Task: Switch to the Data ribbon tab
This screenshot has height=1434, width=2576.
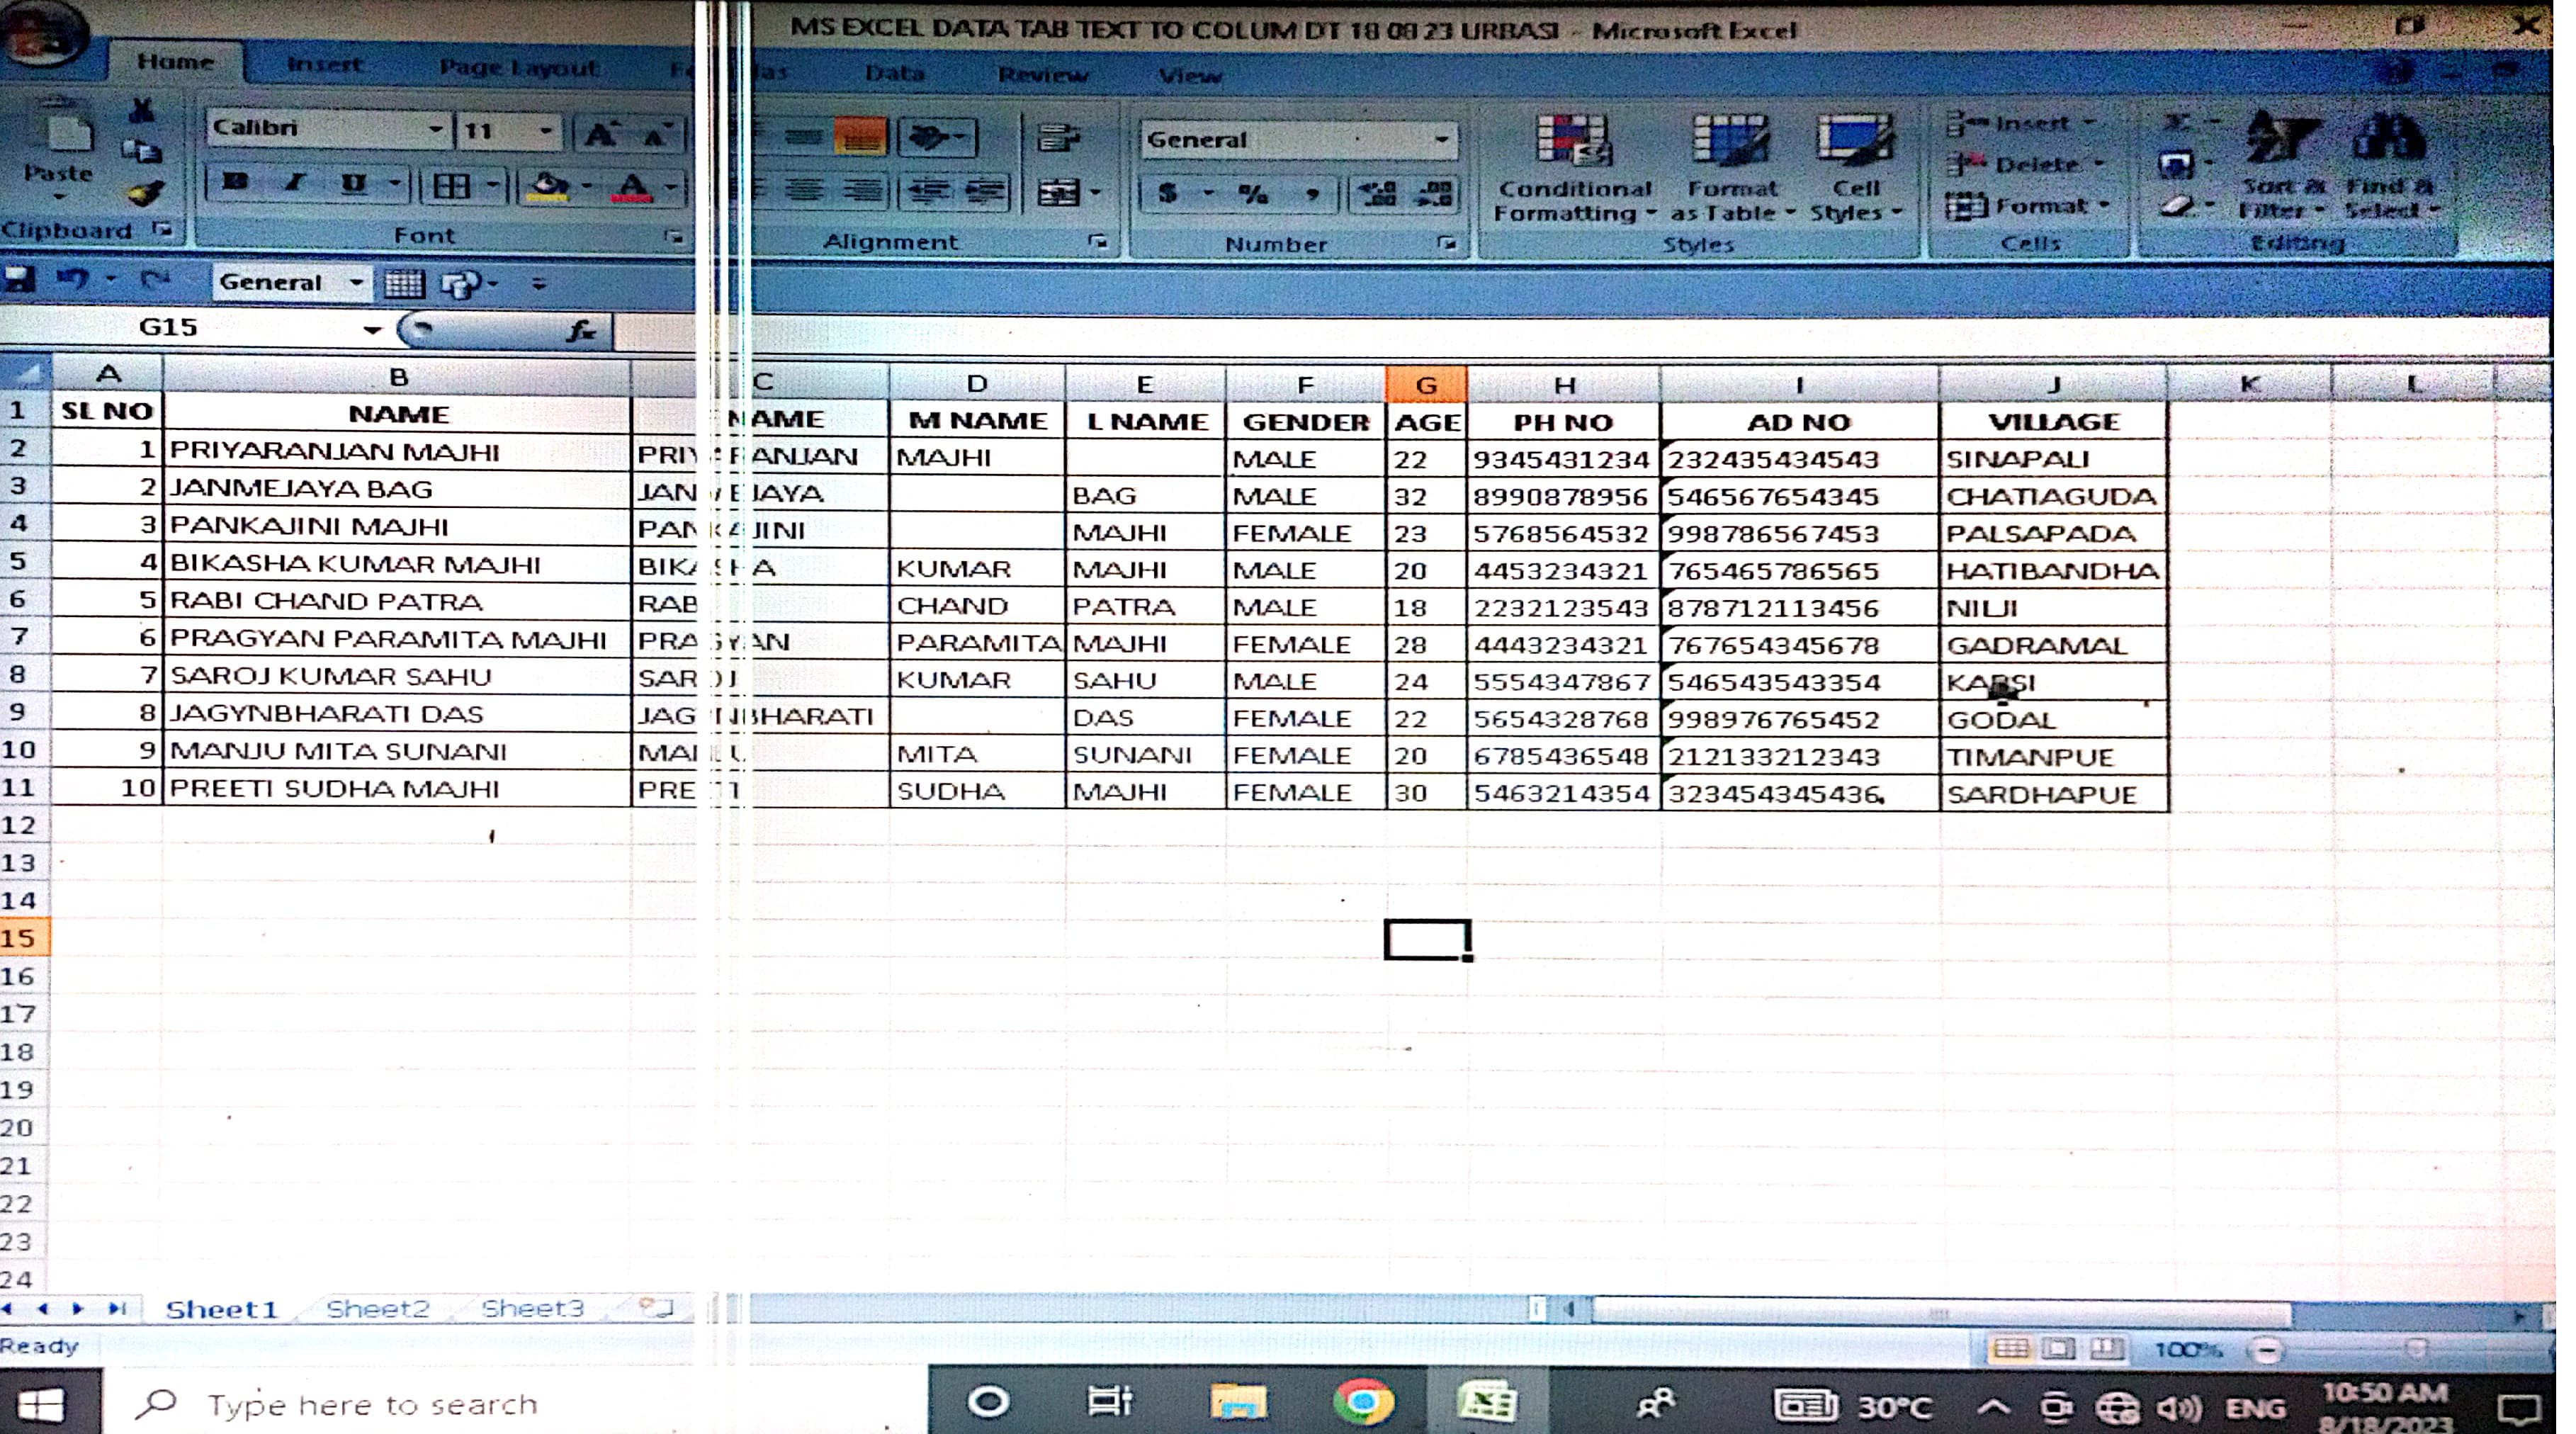Action: tap(894, 73)
